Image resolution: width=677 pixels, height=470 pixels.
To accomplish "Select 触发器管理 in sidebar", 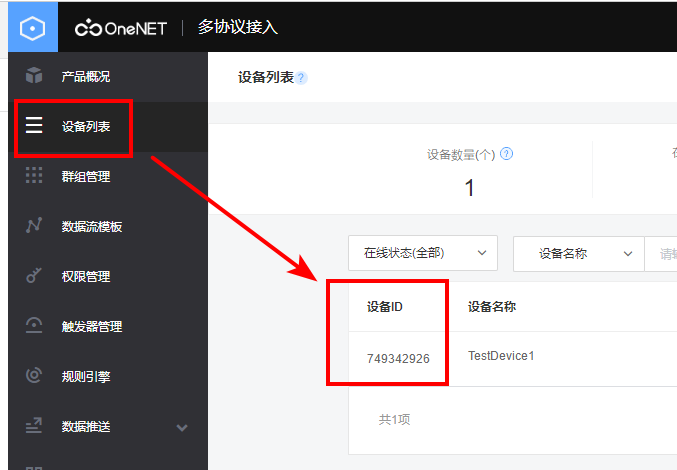I will coord(108,327).
